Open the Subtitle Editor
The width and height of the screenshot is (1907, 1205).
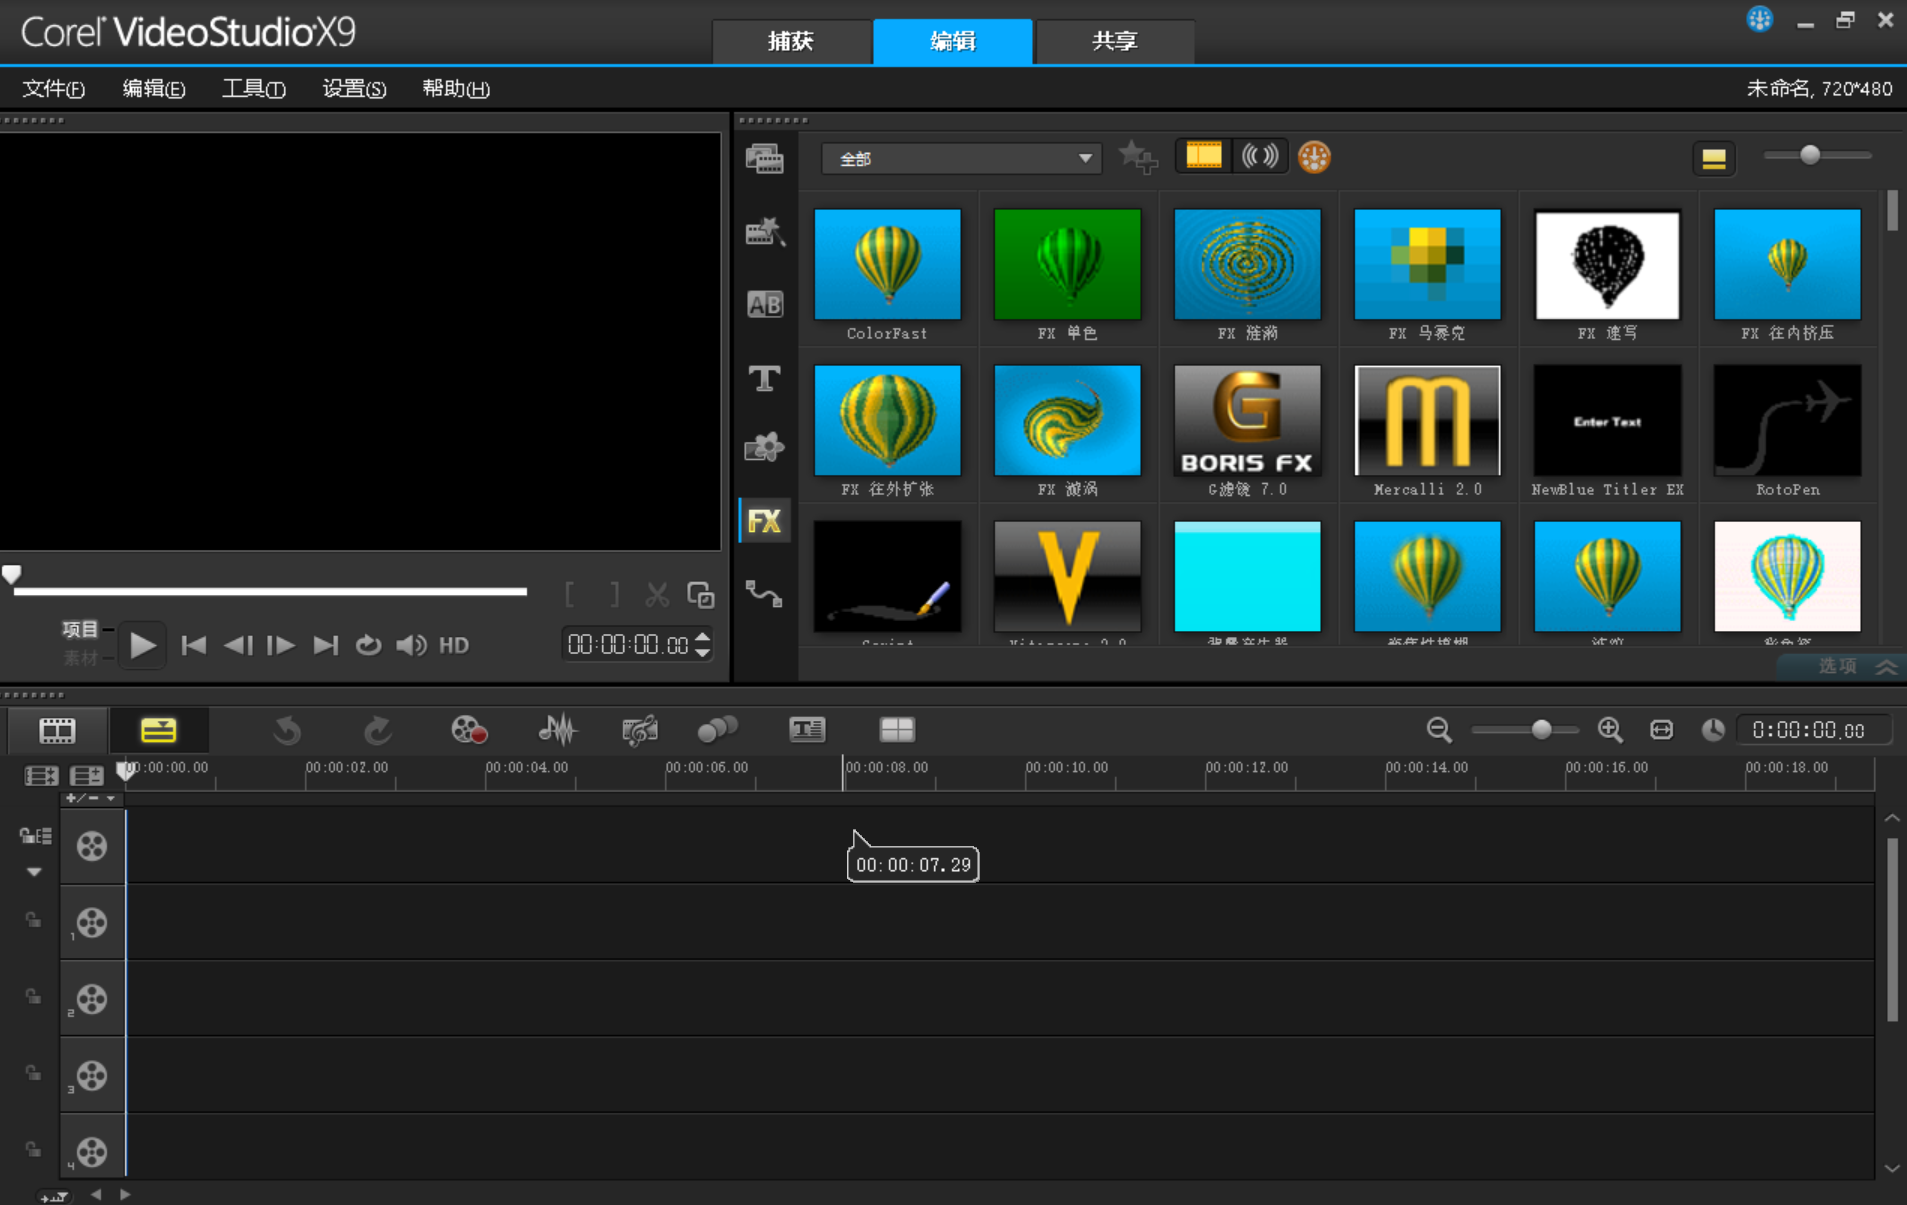[807, 730]
